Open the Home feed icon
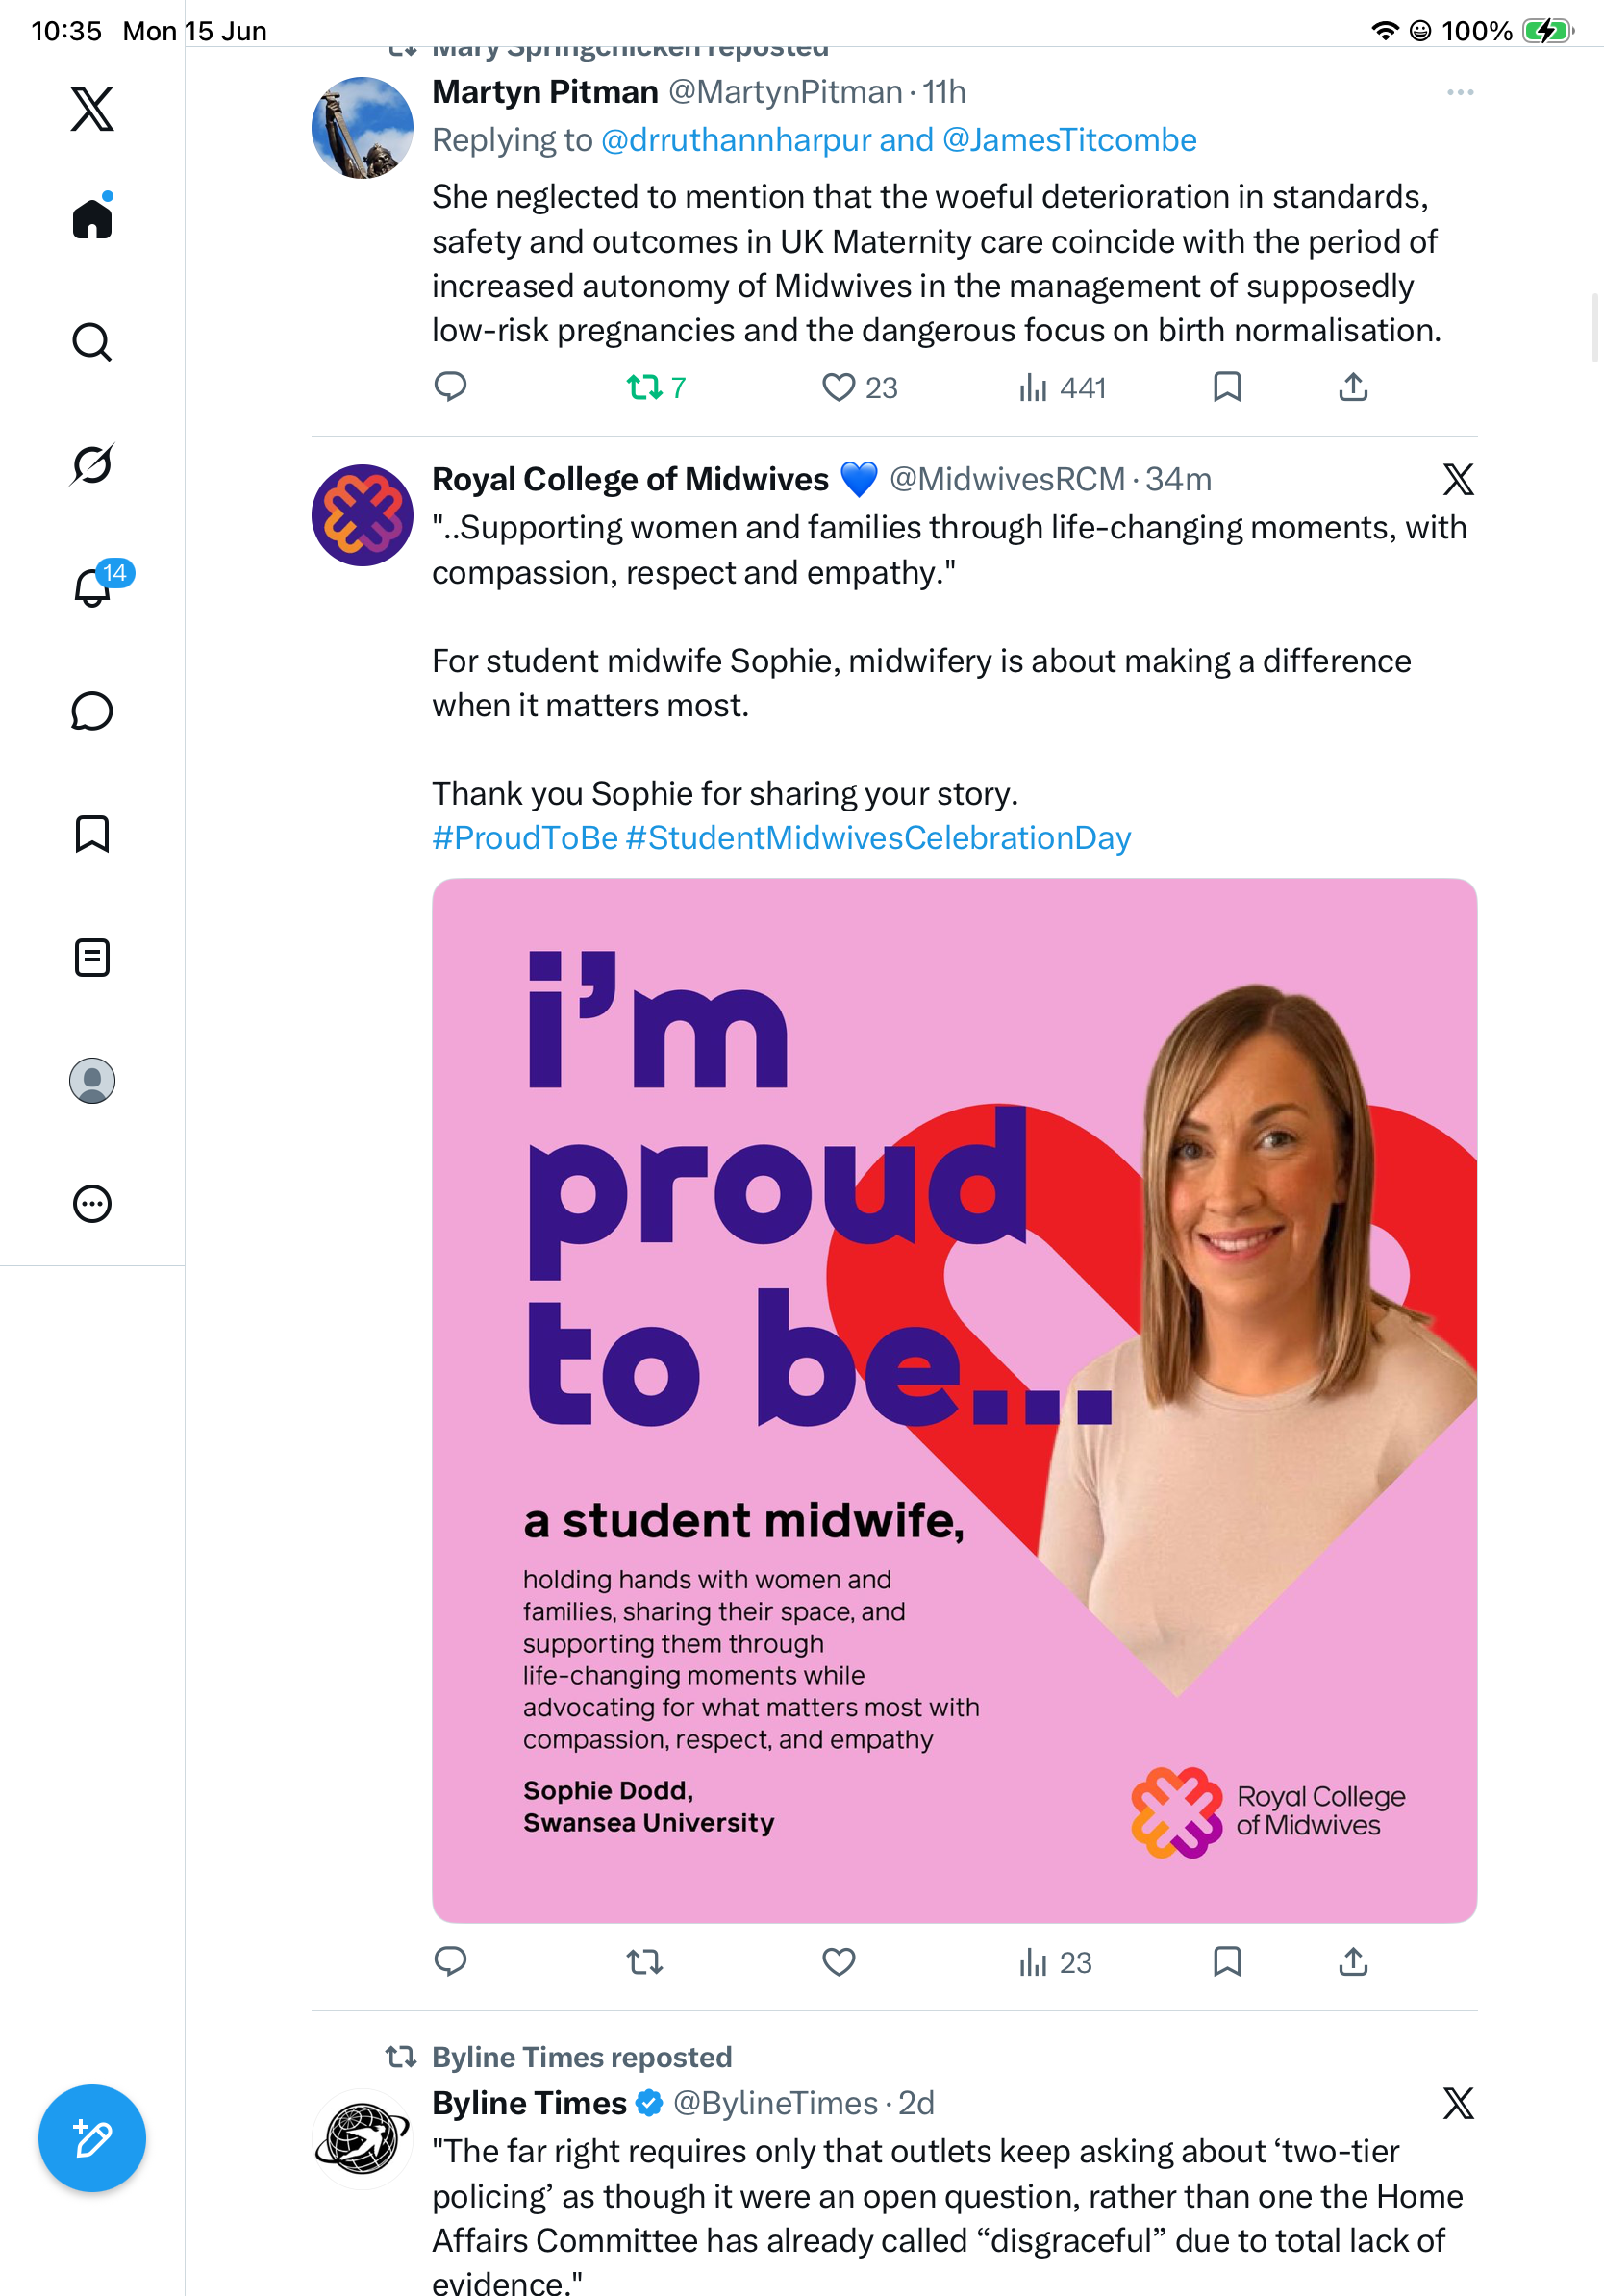This screenshot has width=1604, height=2296. [x=92, y=218]
